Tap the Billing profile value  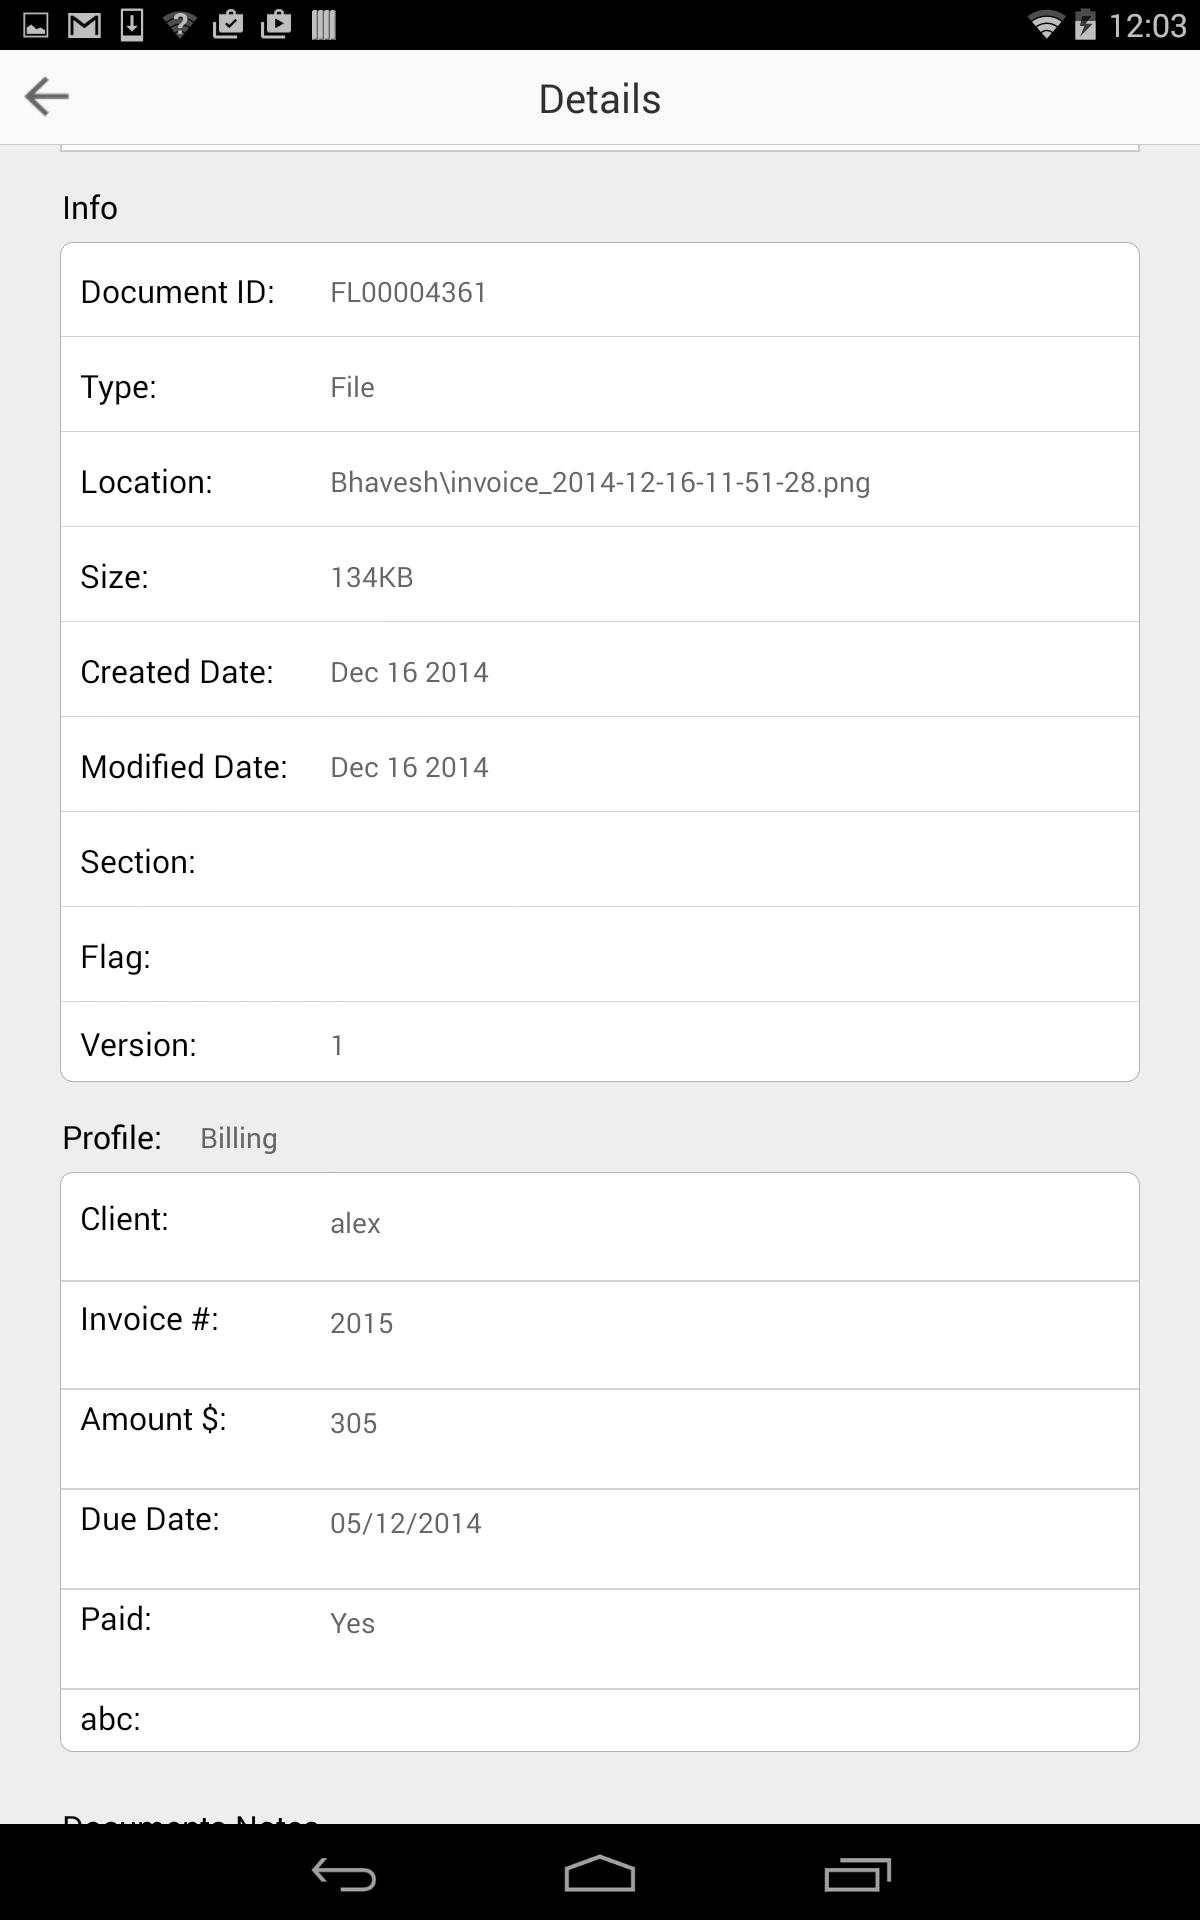point(239,1138)
